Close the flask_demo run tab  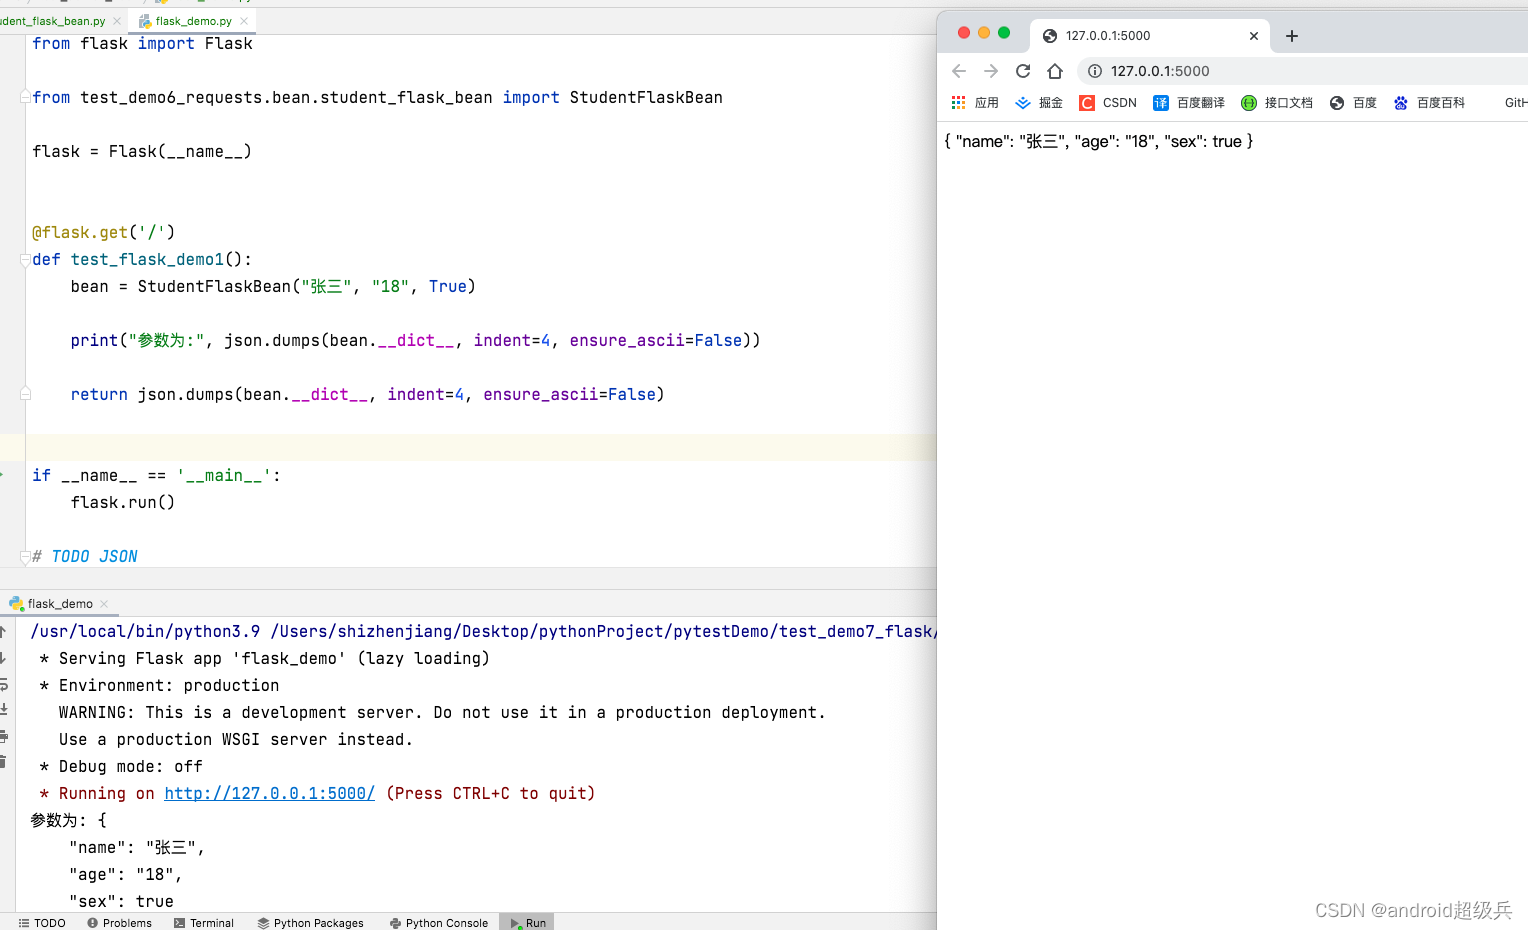click(104, 604)
